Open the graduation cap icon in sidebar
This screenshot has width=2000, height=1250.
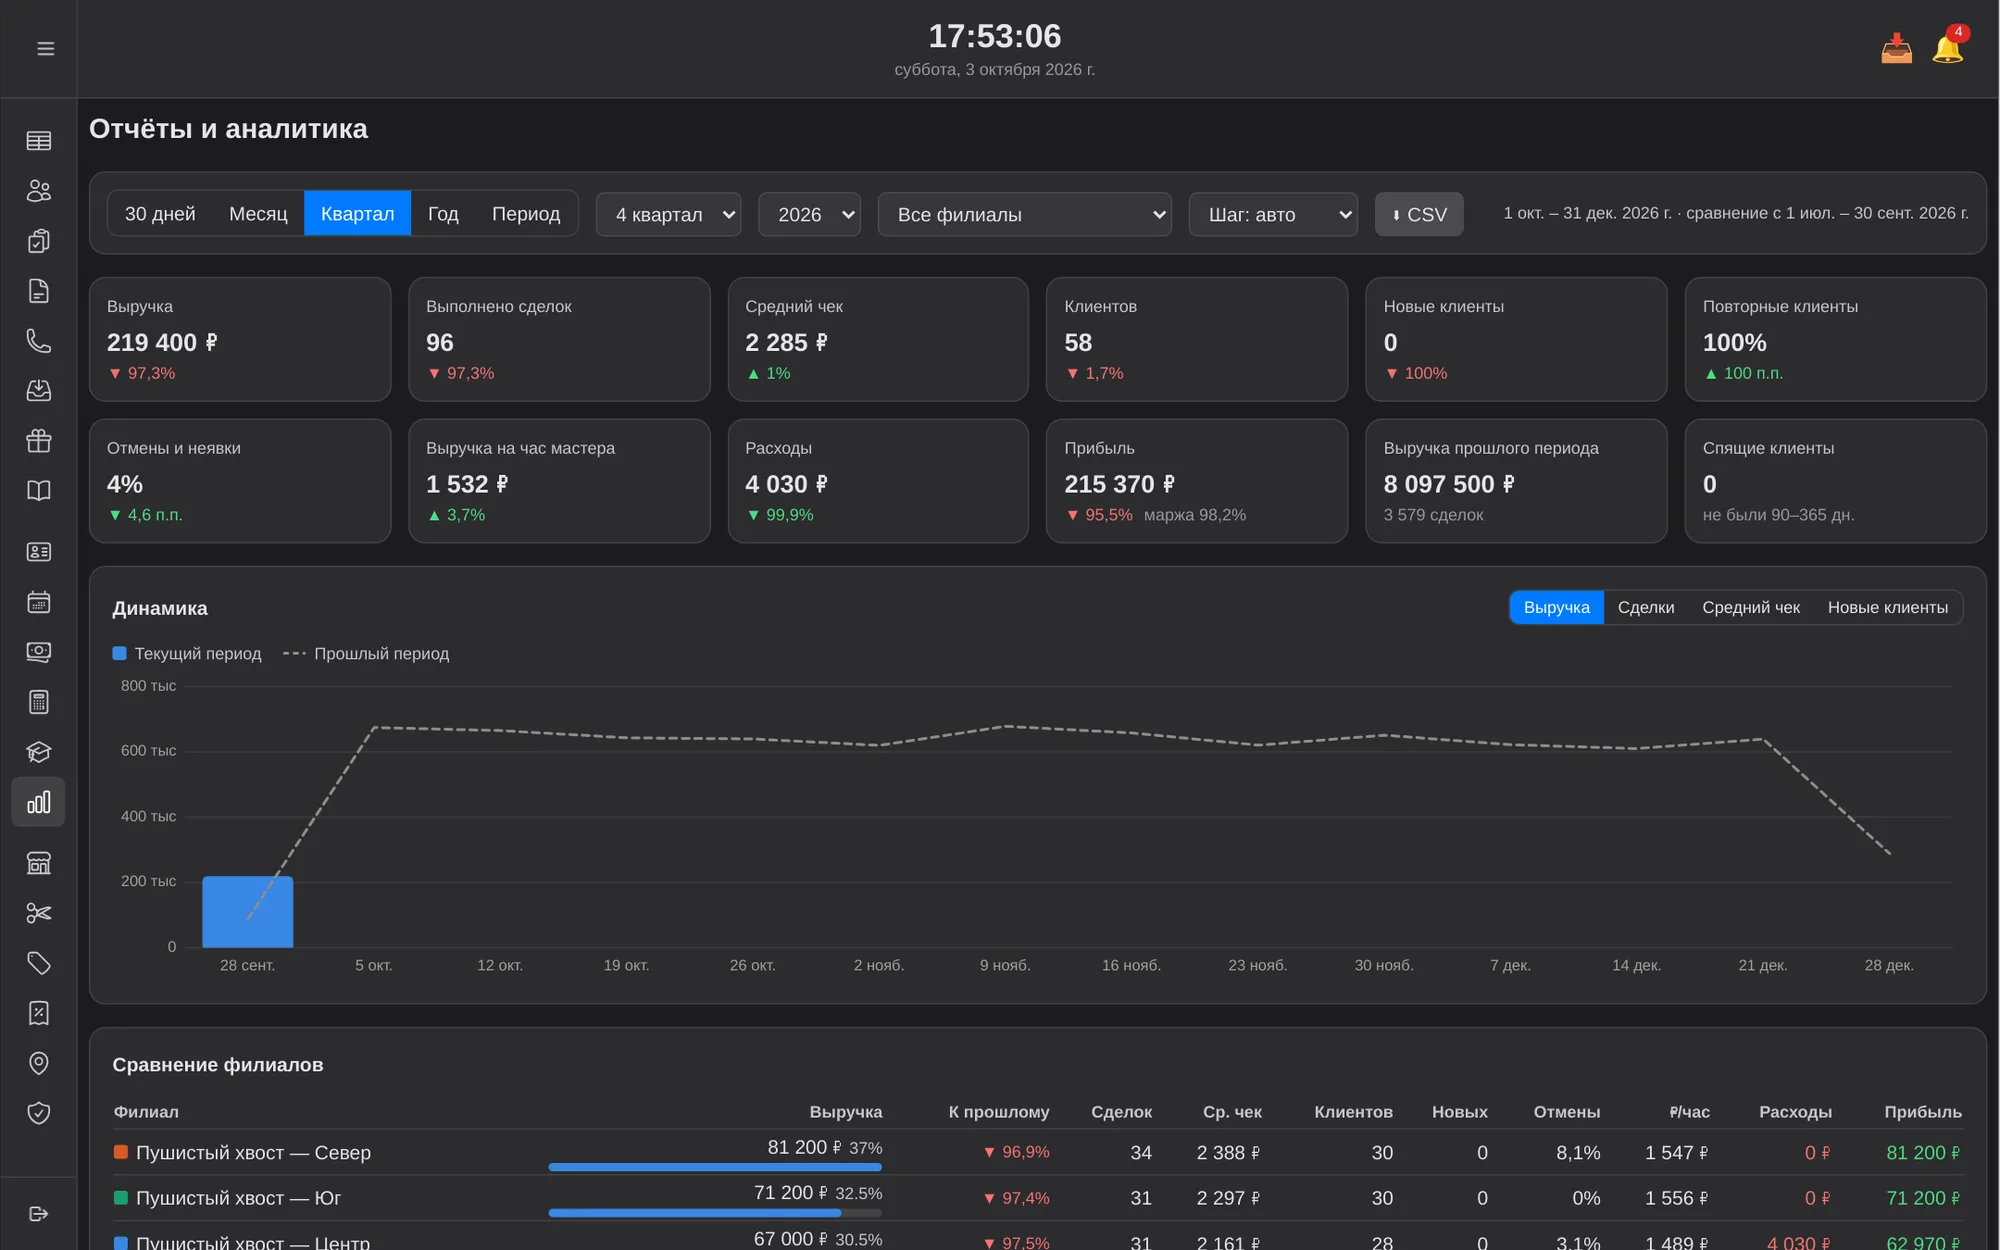(38, 752)
